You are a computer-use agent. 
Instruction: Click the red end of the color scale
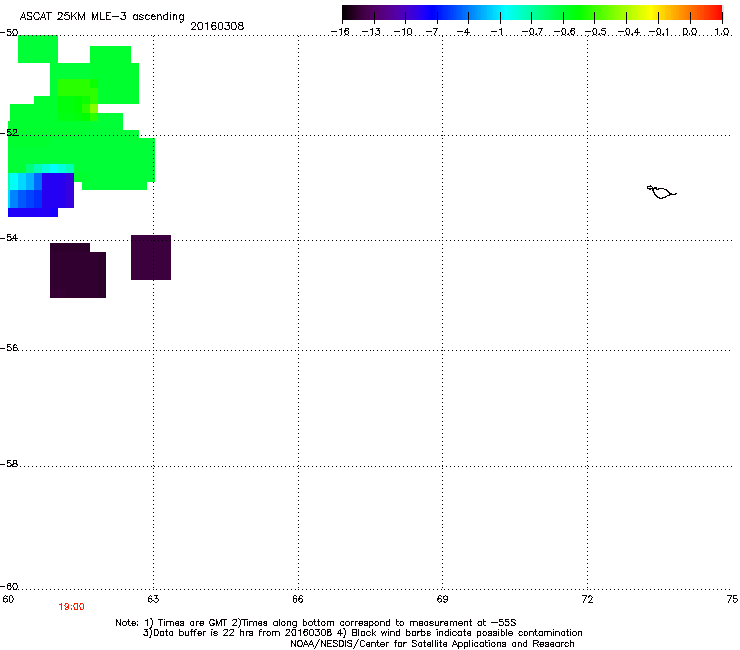point(715,13)
